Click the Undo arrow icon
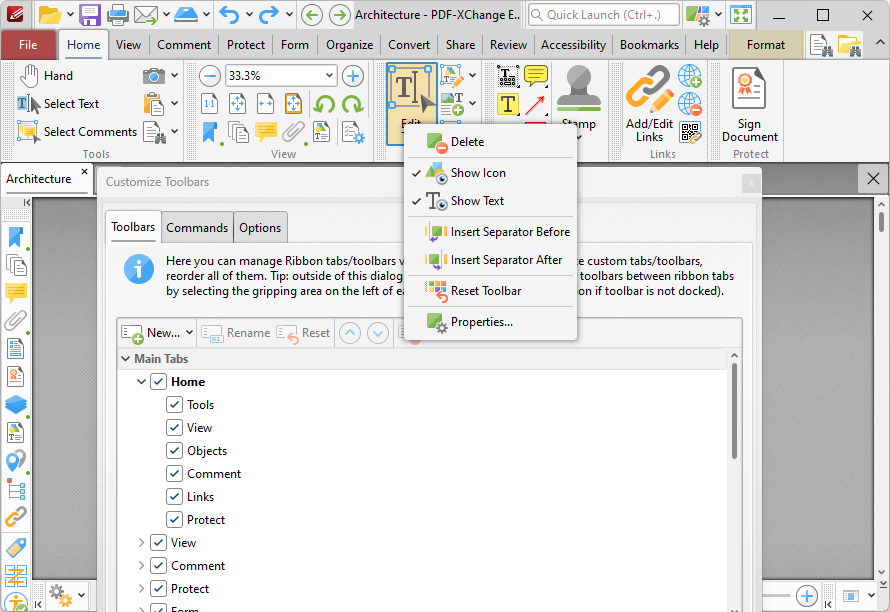The width and height of the screenshot is (890, 612). pos(229,15)
